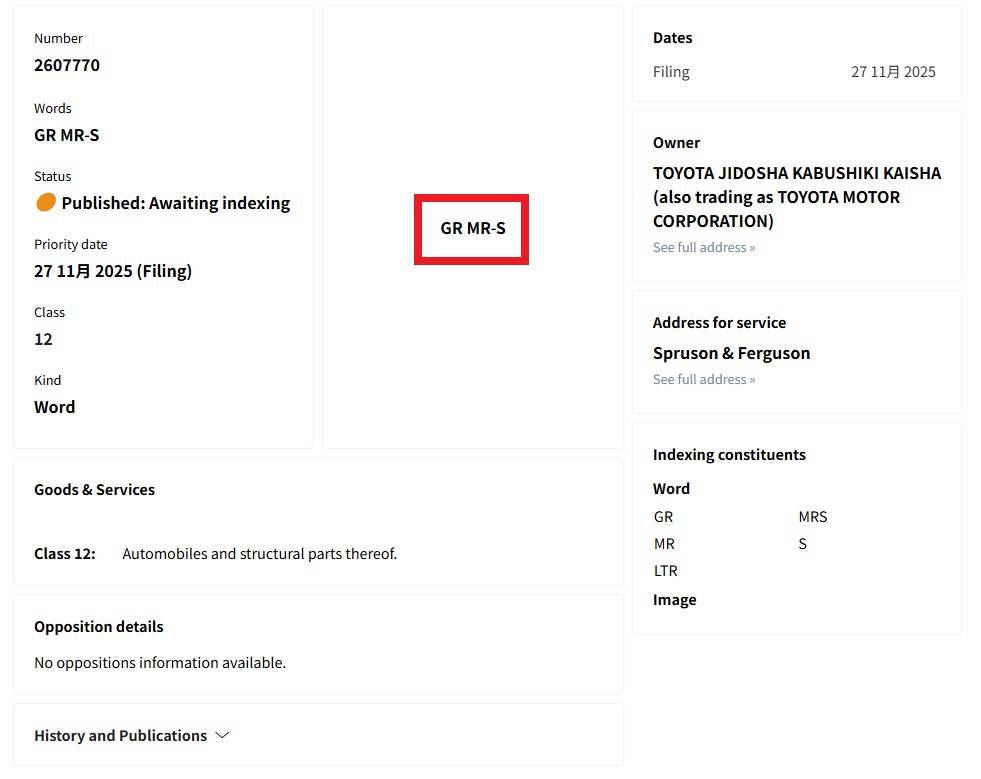Expand the History and Publications section
981x779 pixels.
pyautogui.click(x=120, y=735)
